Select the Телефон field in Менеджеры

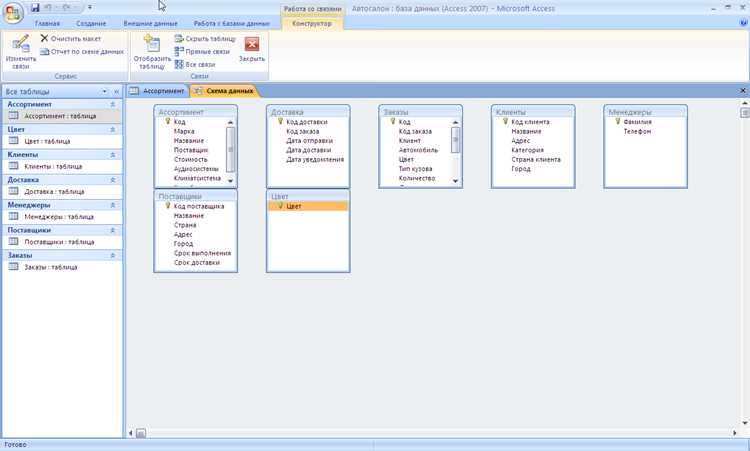[637, 131]
